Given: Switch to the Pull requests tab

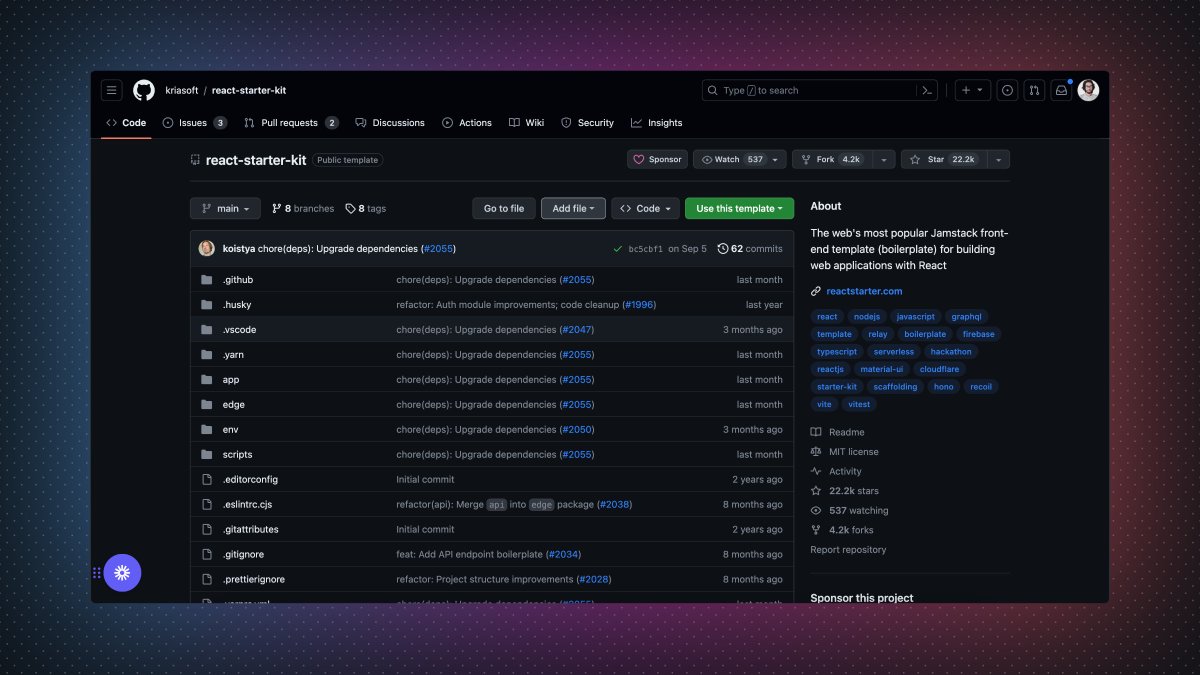Looking at the screenshot, I should point(291,123).
